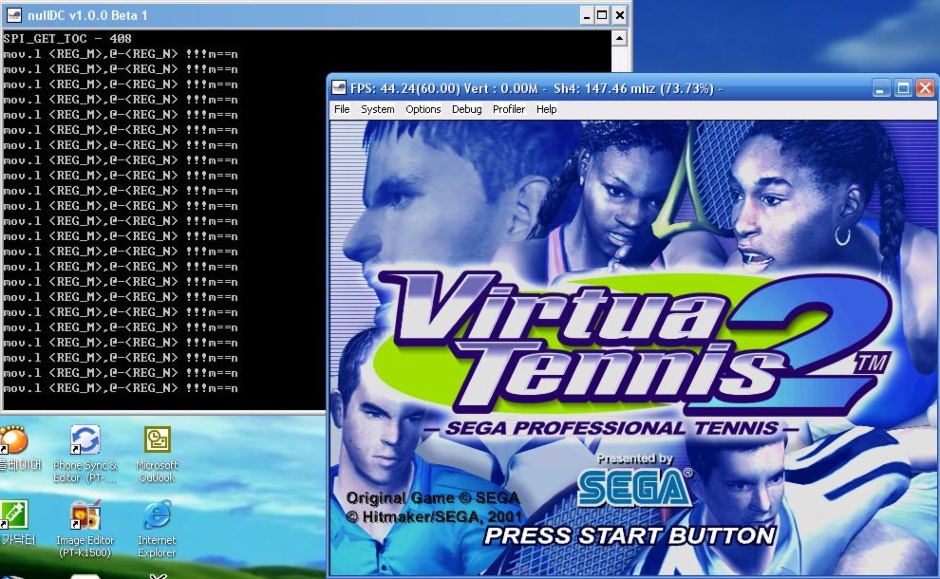Viewport: 940px width, 579px height.
Task: Click the 'Presented by' text
Action: (x=635, y=459)
